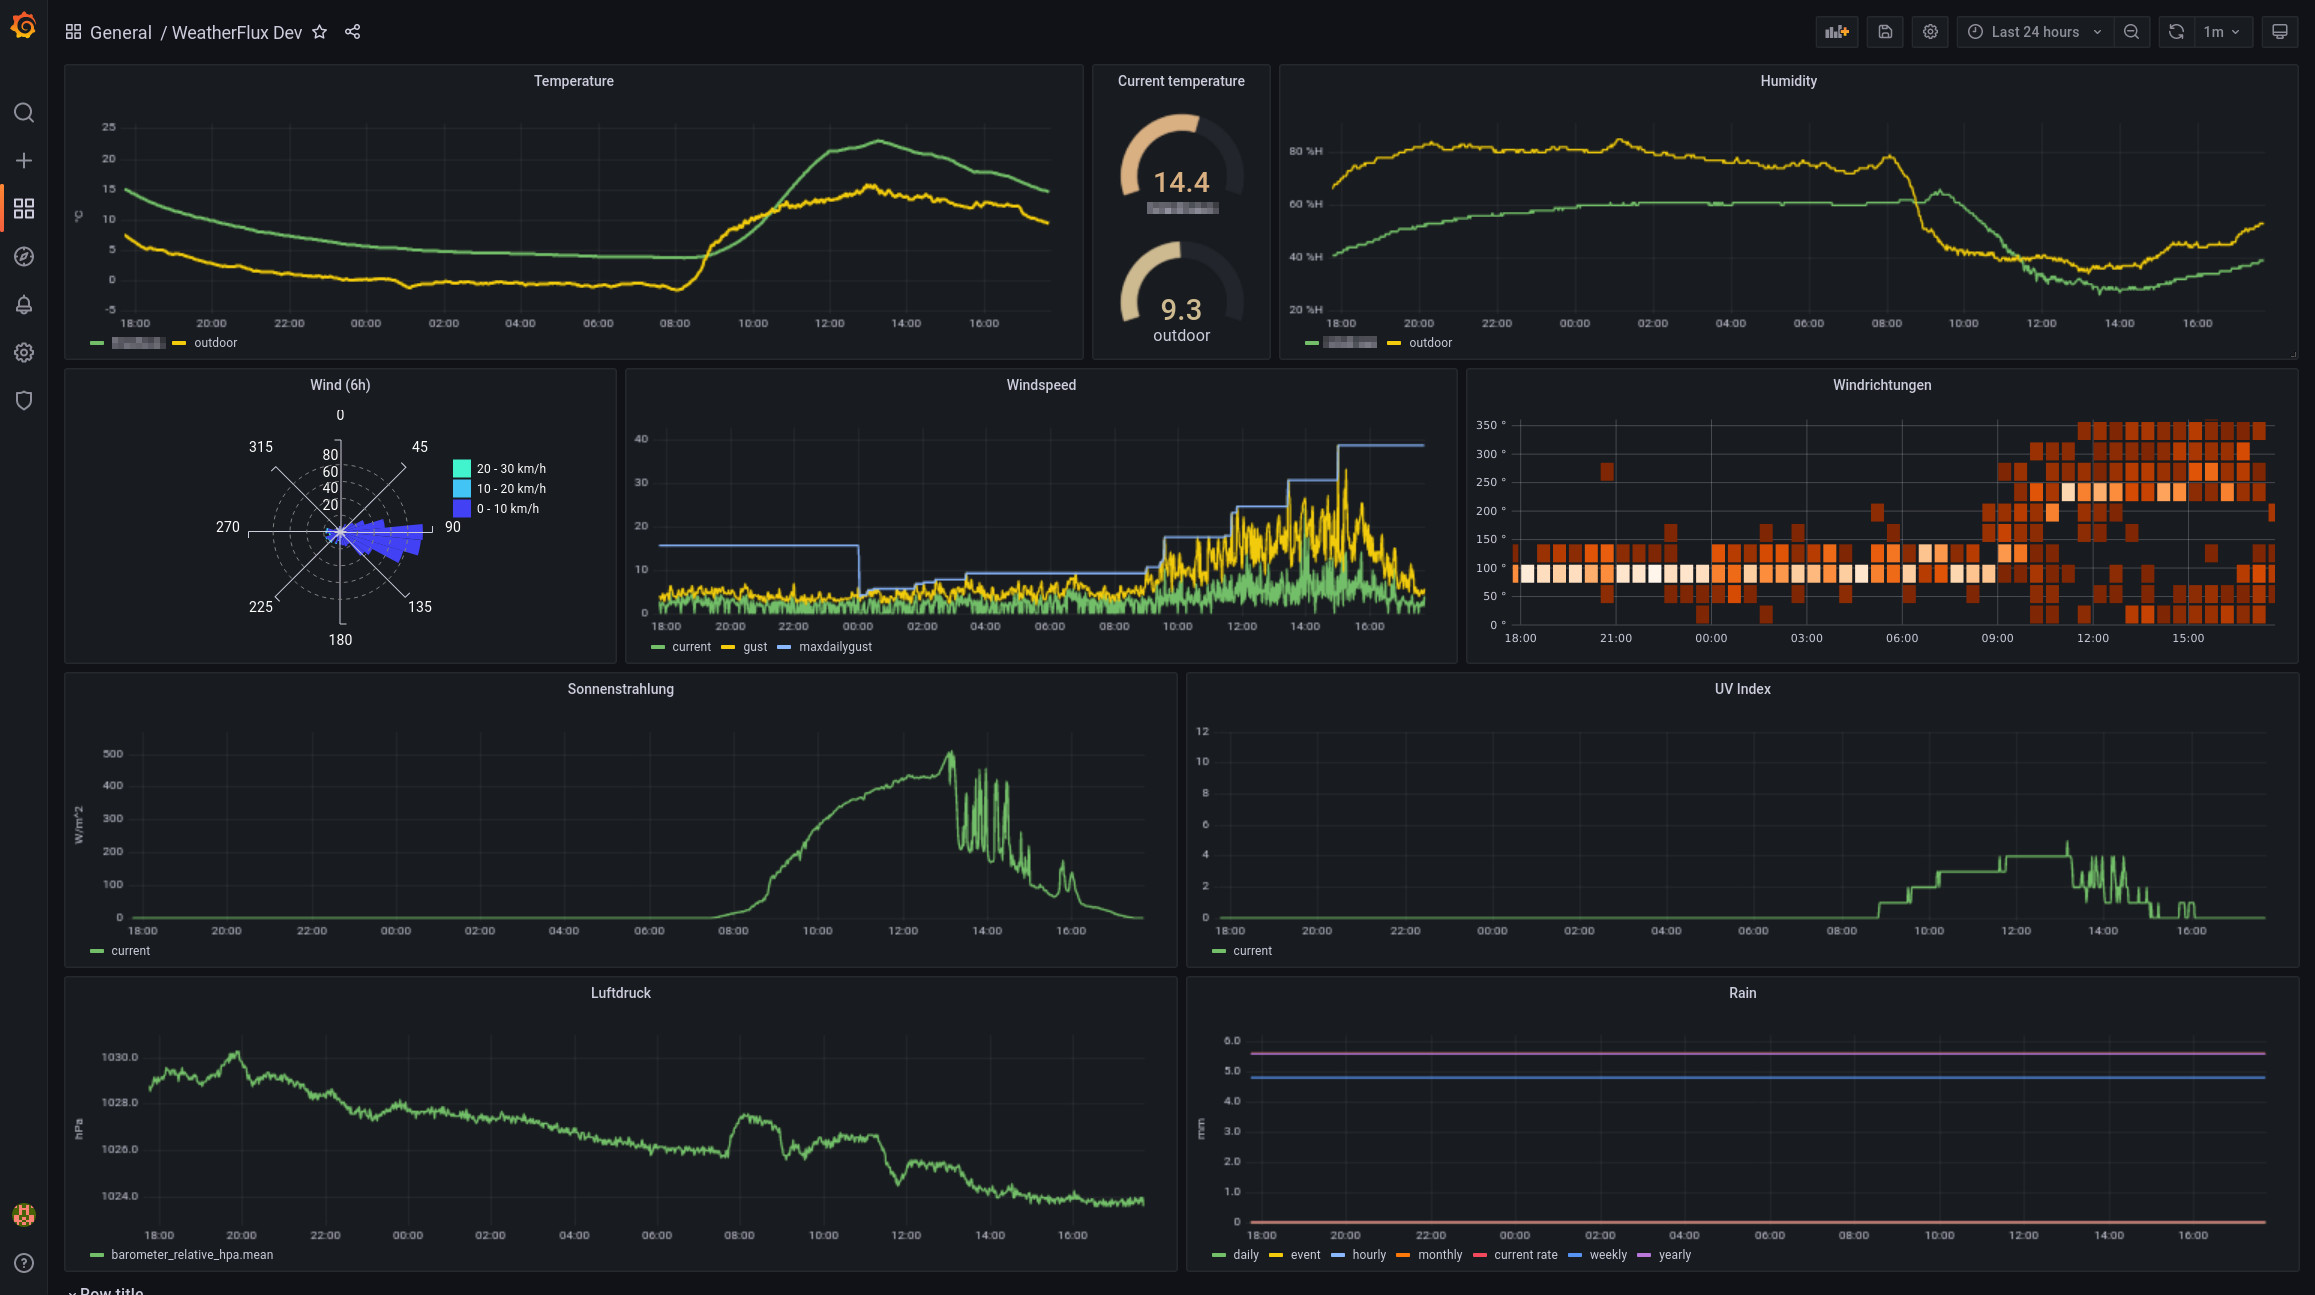Open the Temperature panel title menu
The width and height of the screenshot is (2315, 1295).
(573, 81)
